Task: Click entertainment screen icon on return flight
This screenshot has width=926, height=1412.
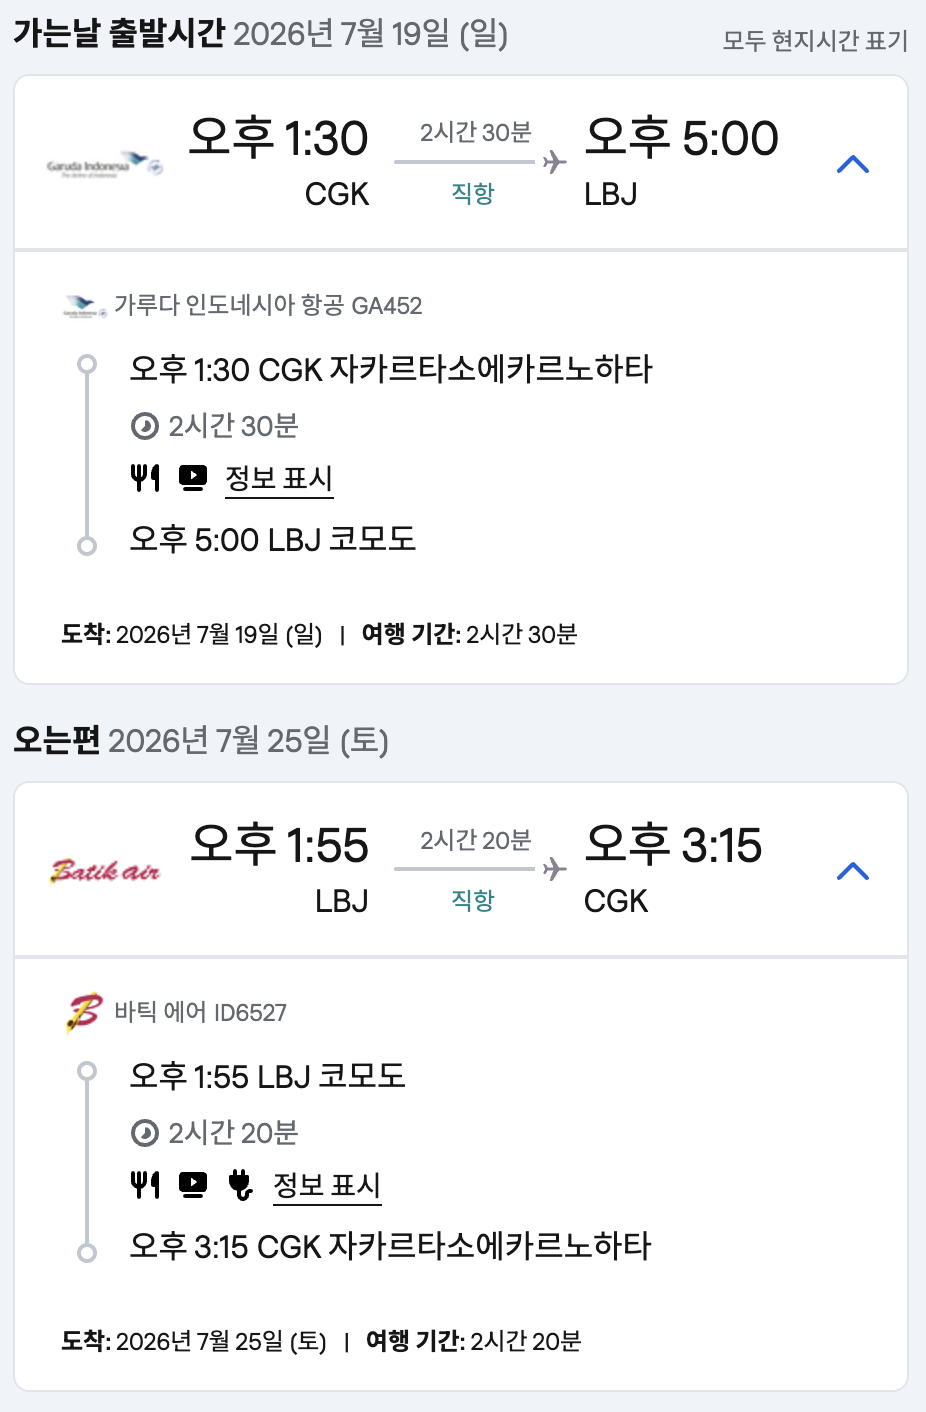Action: [193, 1185]
